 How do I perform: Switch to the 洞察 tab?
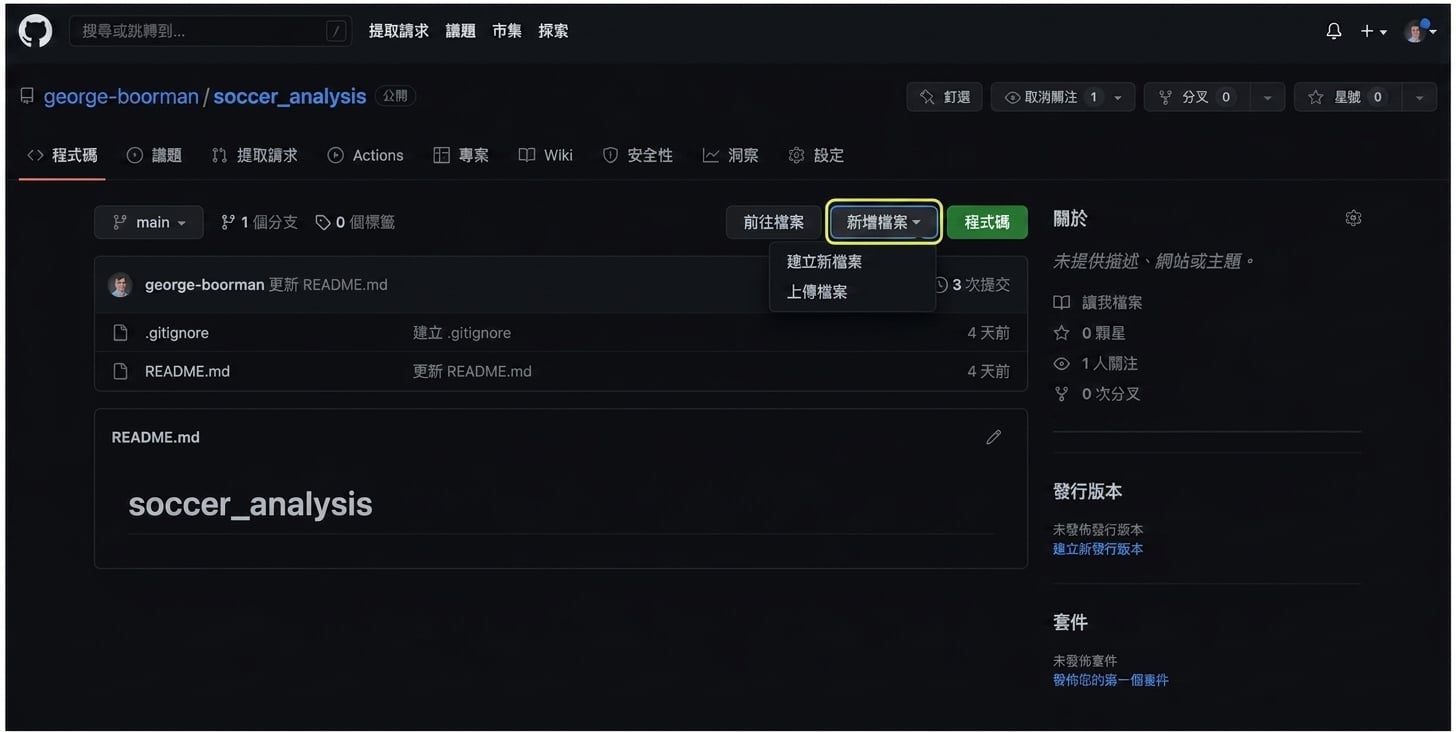click(731, 155)
